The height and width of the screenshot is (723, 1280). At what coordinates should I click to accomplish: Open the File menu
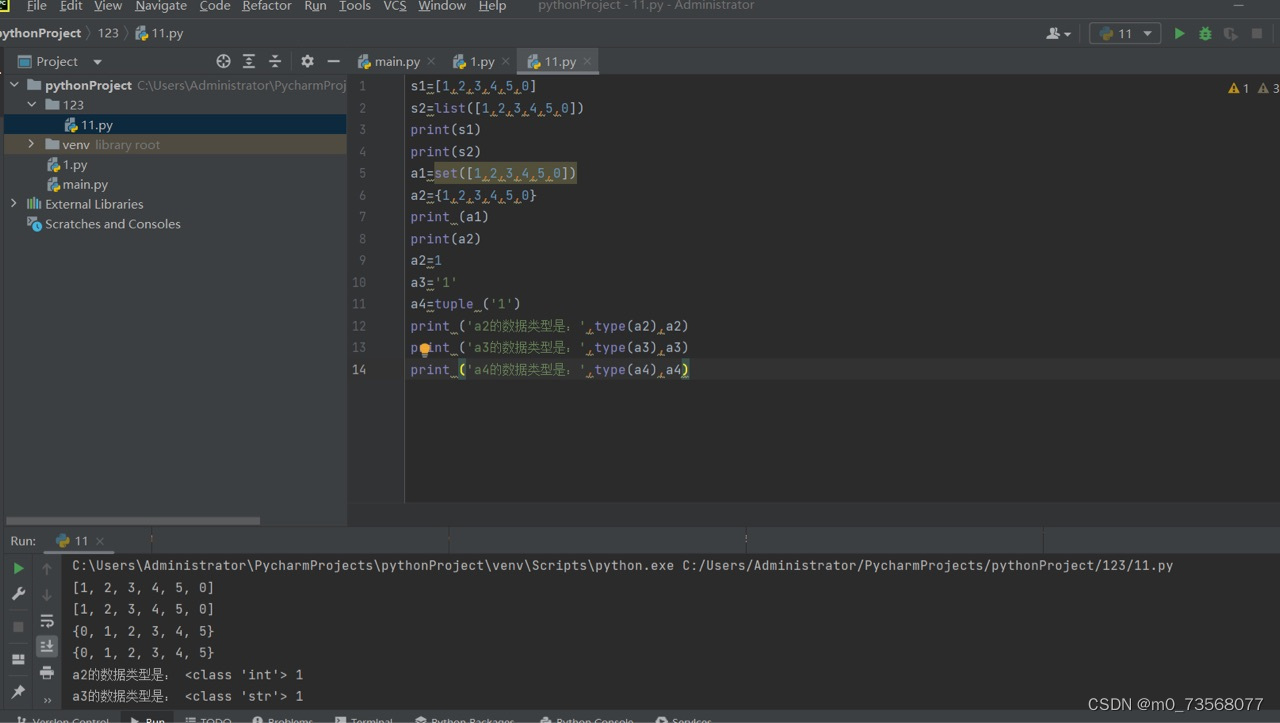(x=36, y=6)
